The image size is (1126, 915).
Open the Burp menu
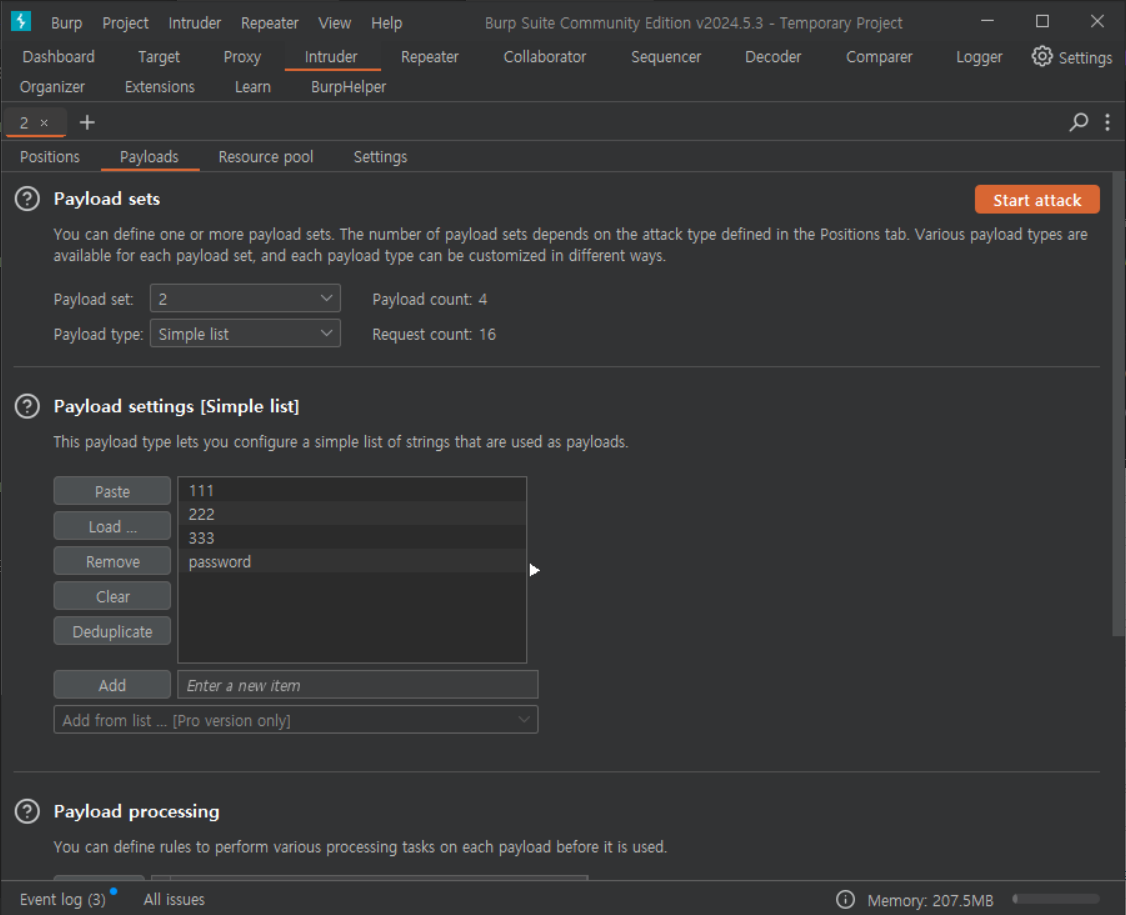pos(66,23)
